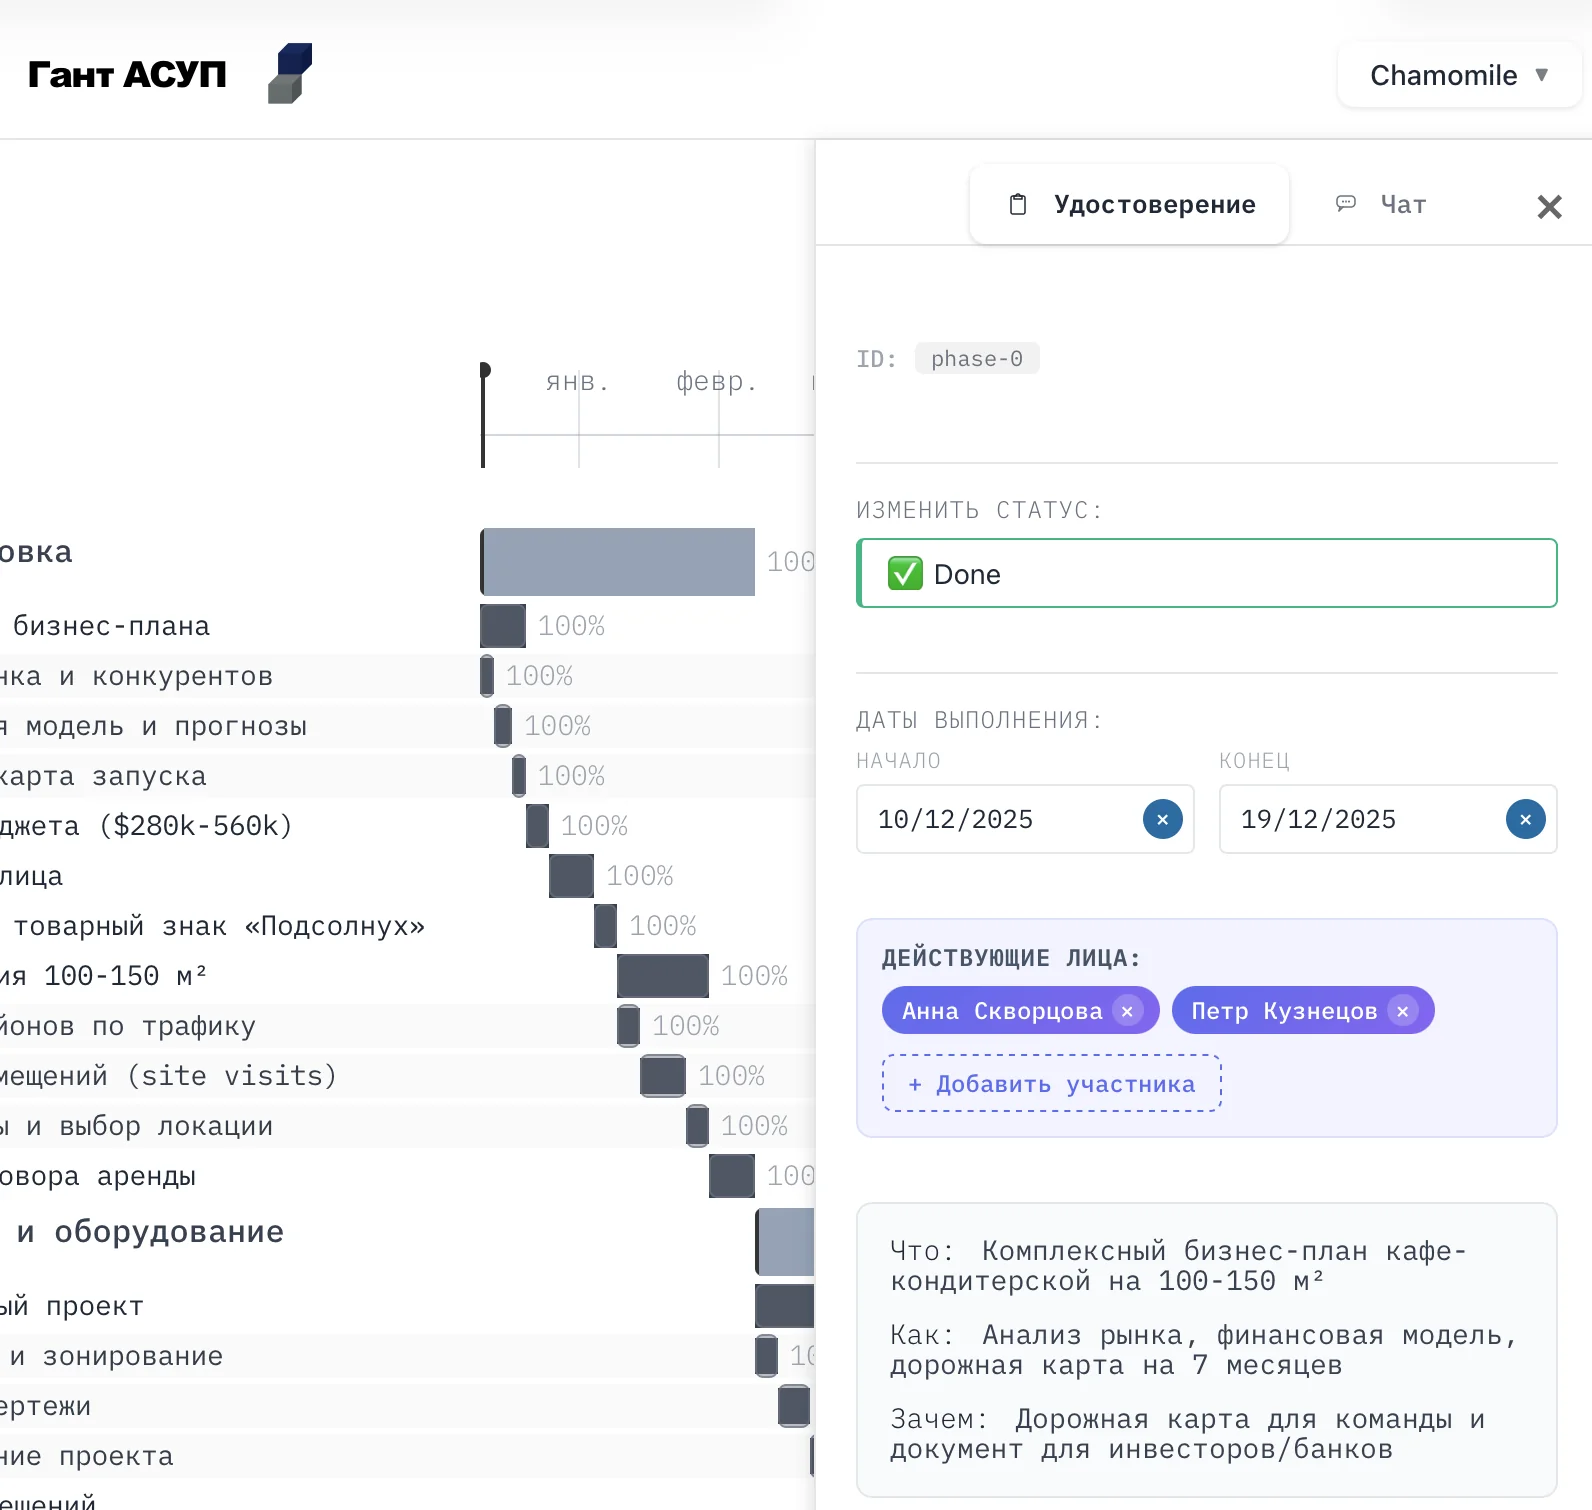
Task: Clear the end date field
Action: click(1525, 820)
